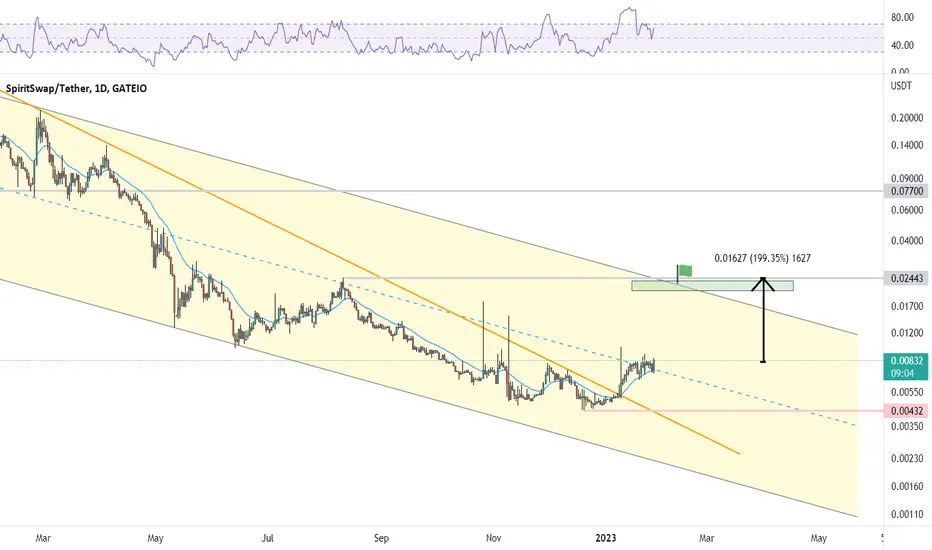Image resolution: width=932 pixels, height=550 pixels.
Task: Click the 0.20000 price axis value
Action: (x=907, y=118)
